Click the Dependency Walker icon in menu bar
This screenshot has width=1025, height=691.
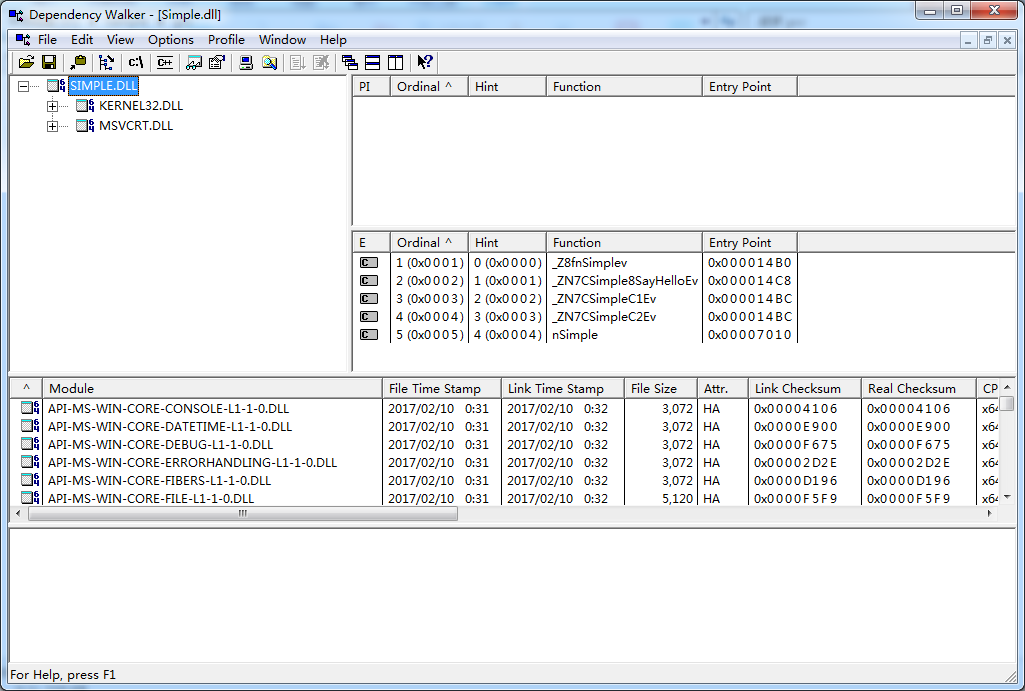point(23,40)
